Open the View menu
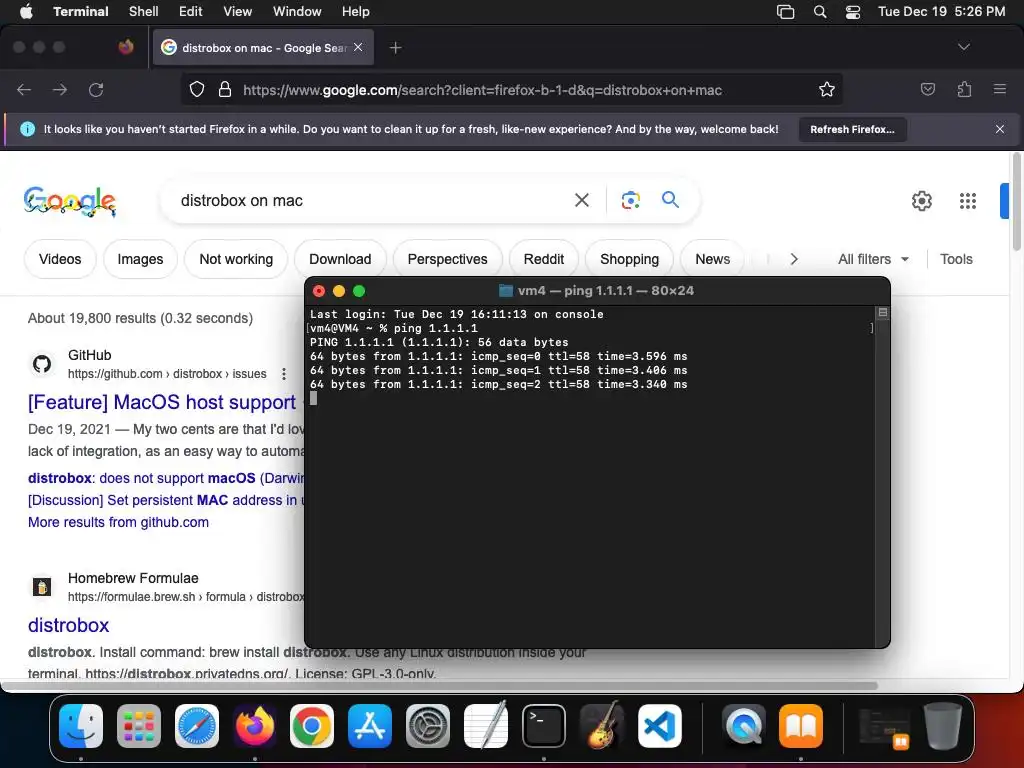 point(238,12)
